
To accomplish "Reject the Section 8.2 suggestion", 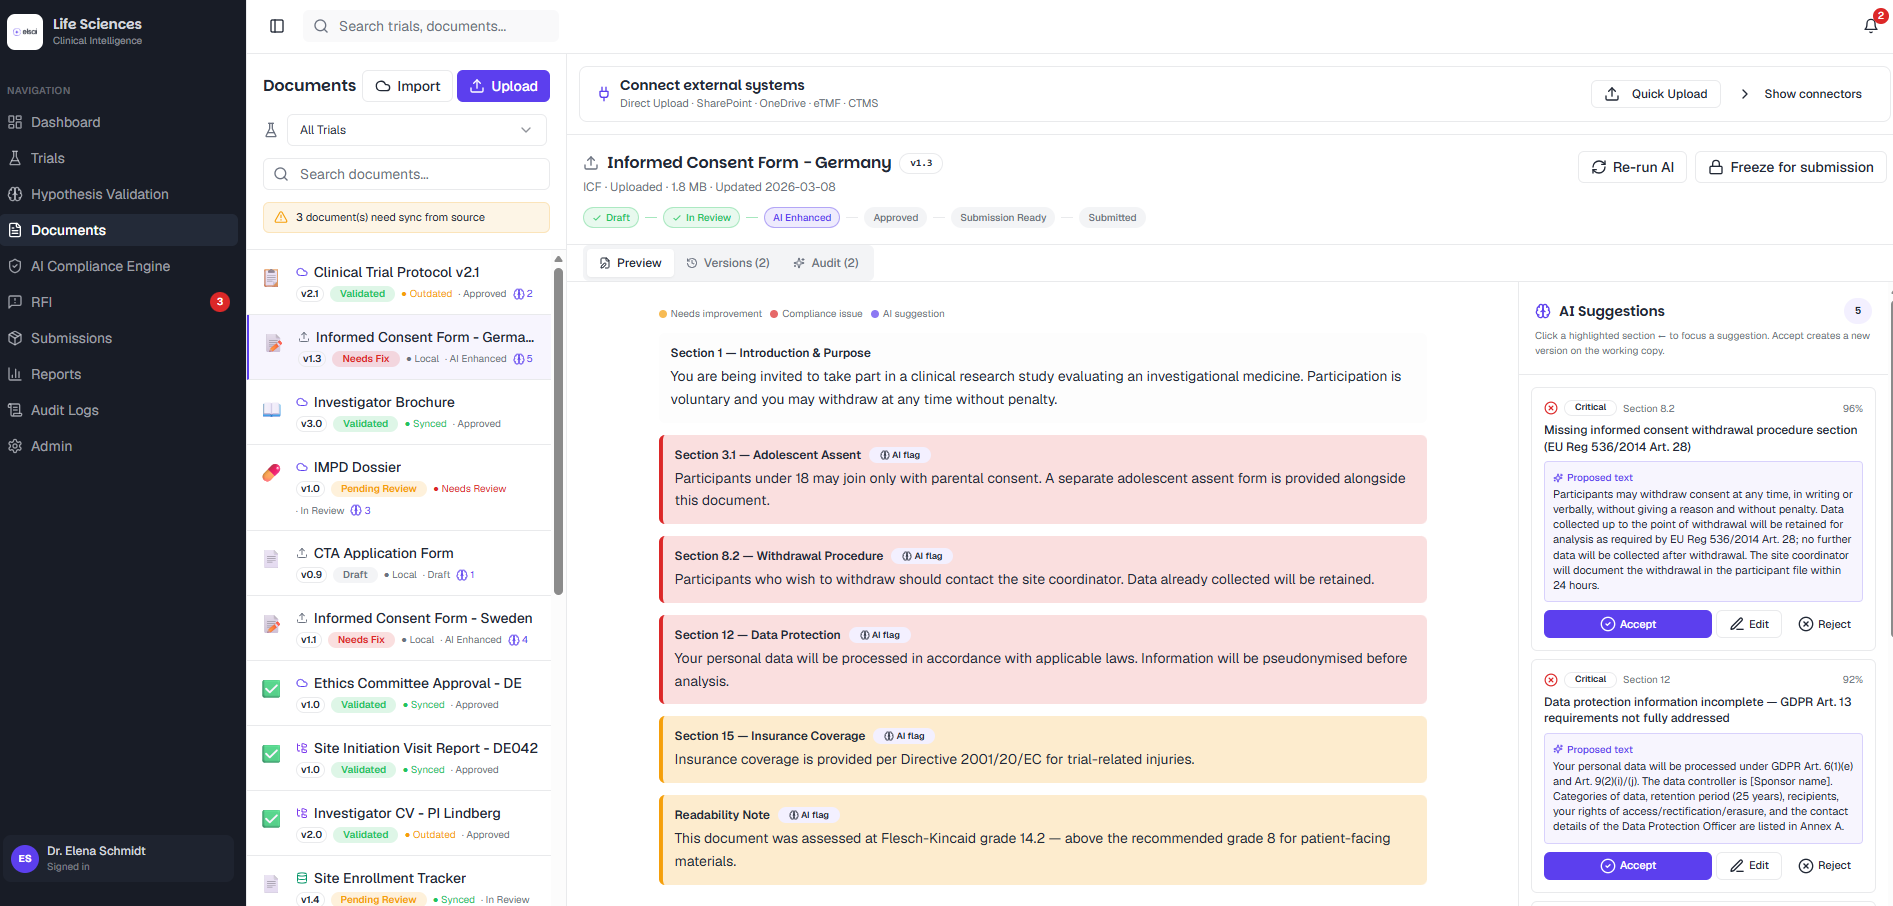I will point(1825,624).
